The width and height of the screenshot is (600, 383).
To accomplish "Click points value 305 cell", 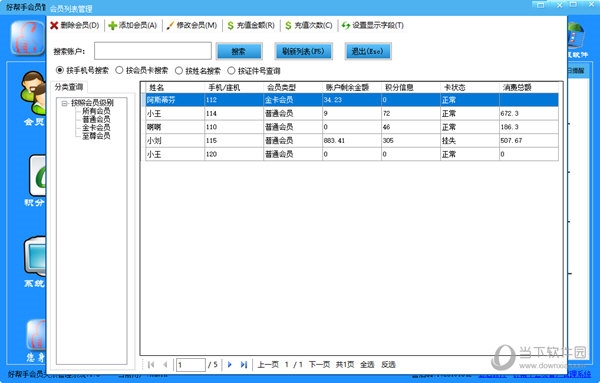I will [411, 140].
